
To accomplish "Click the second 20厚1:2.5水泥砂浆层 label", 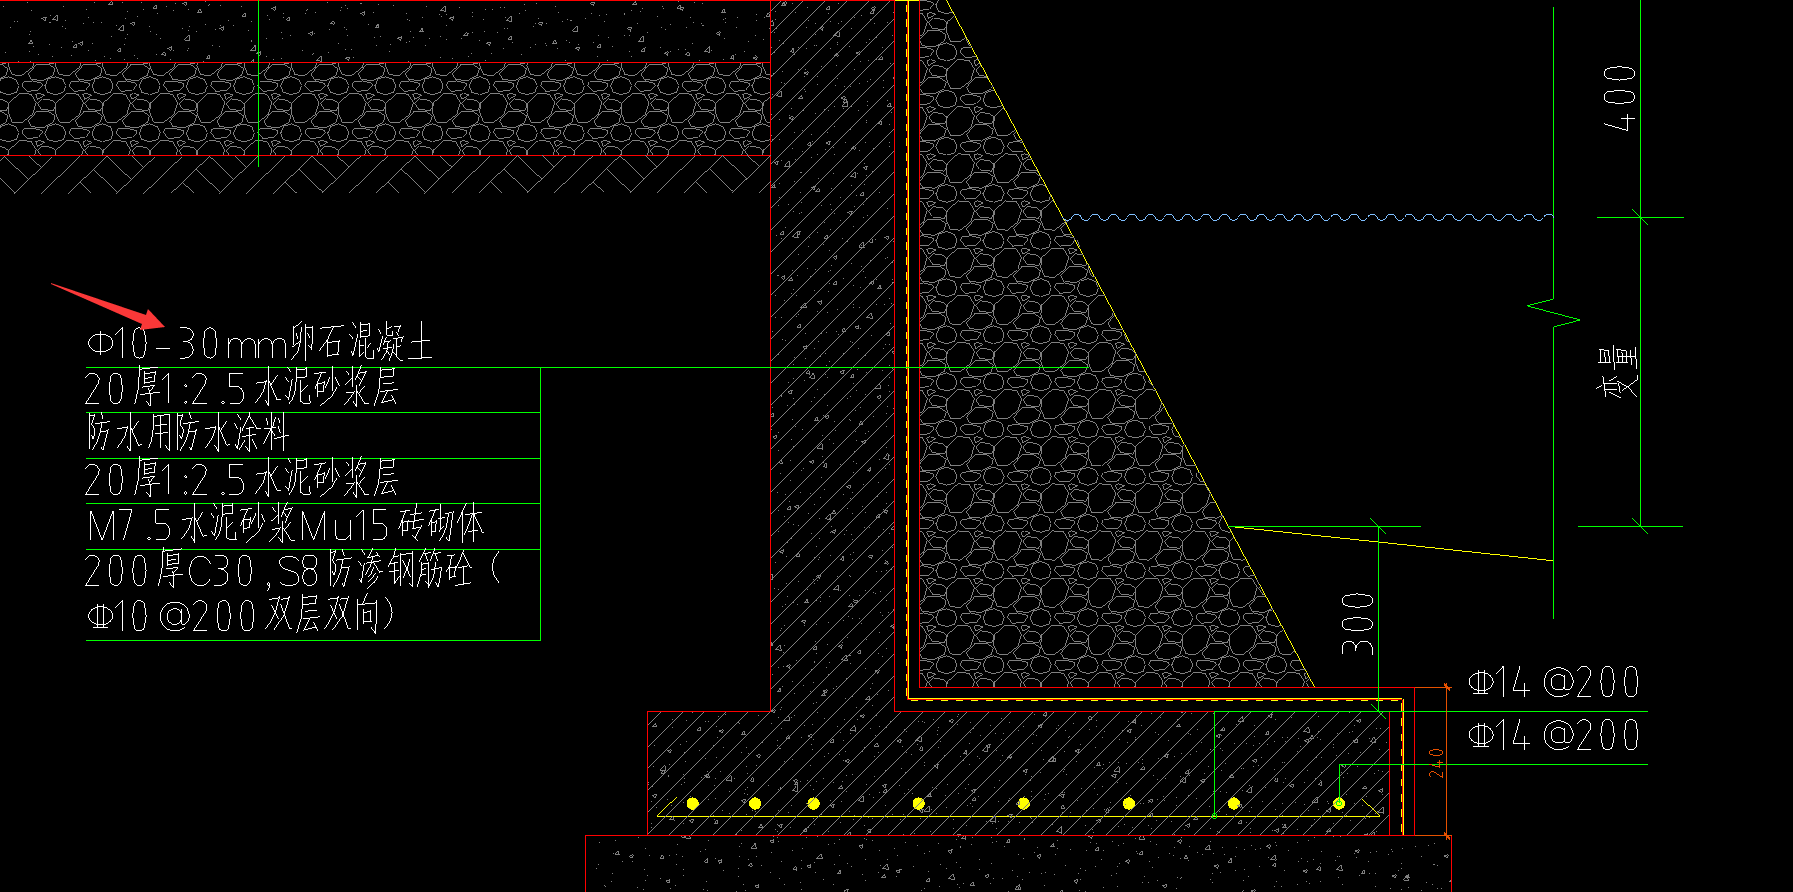I will 242,480.
